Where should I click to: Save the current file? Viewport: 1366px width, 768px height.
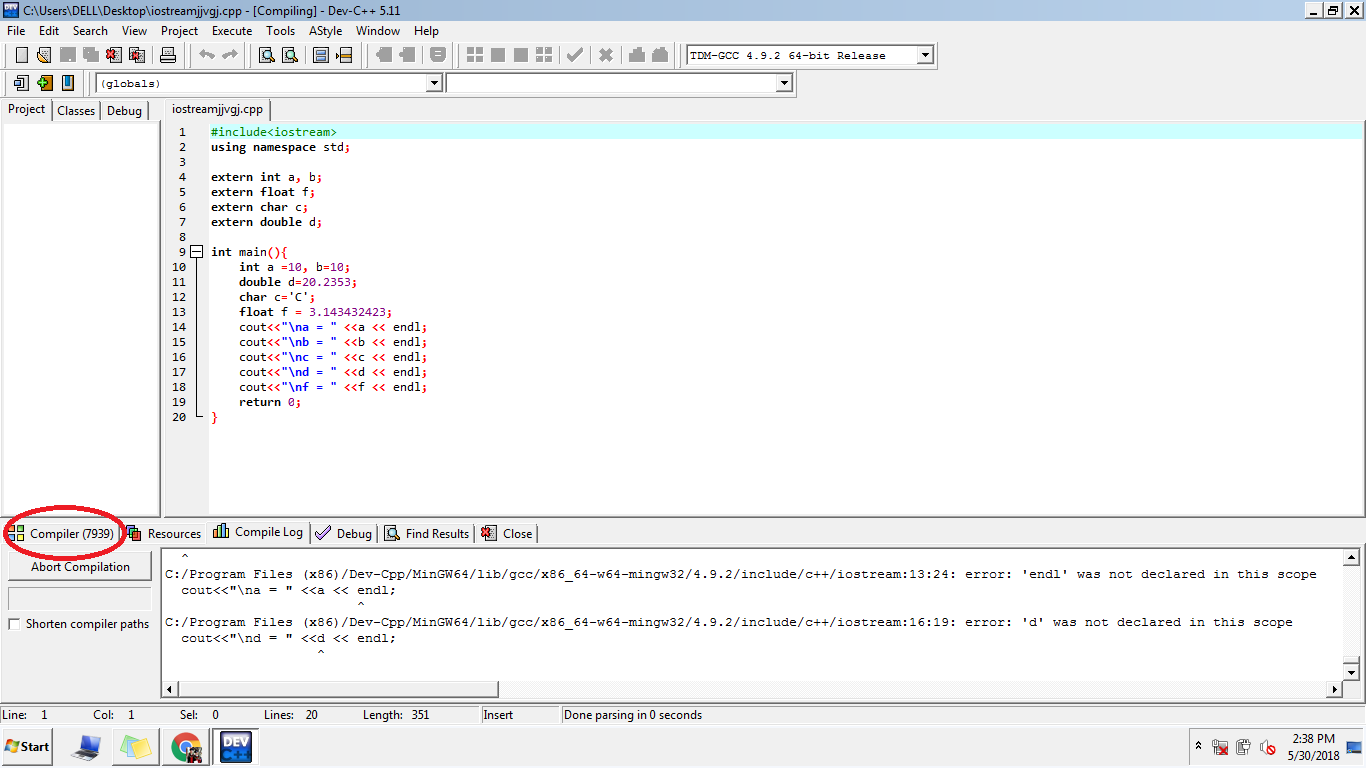point(67,55)
